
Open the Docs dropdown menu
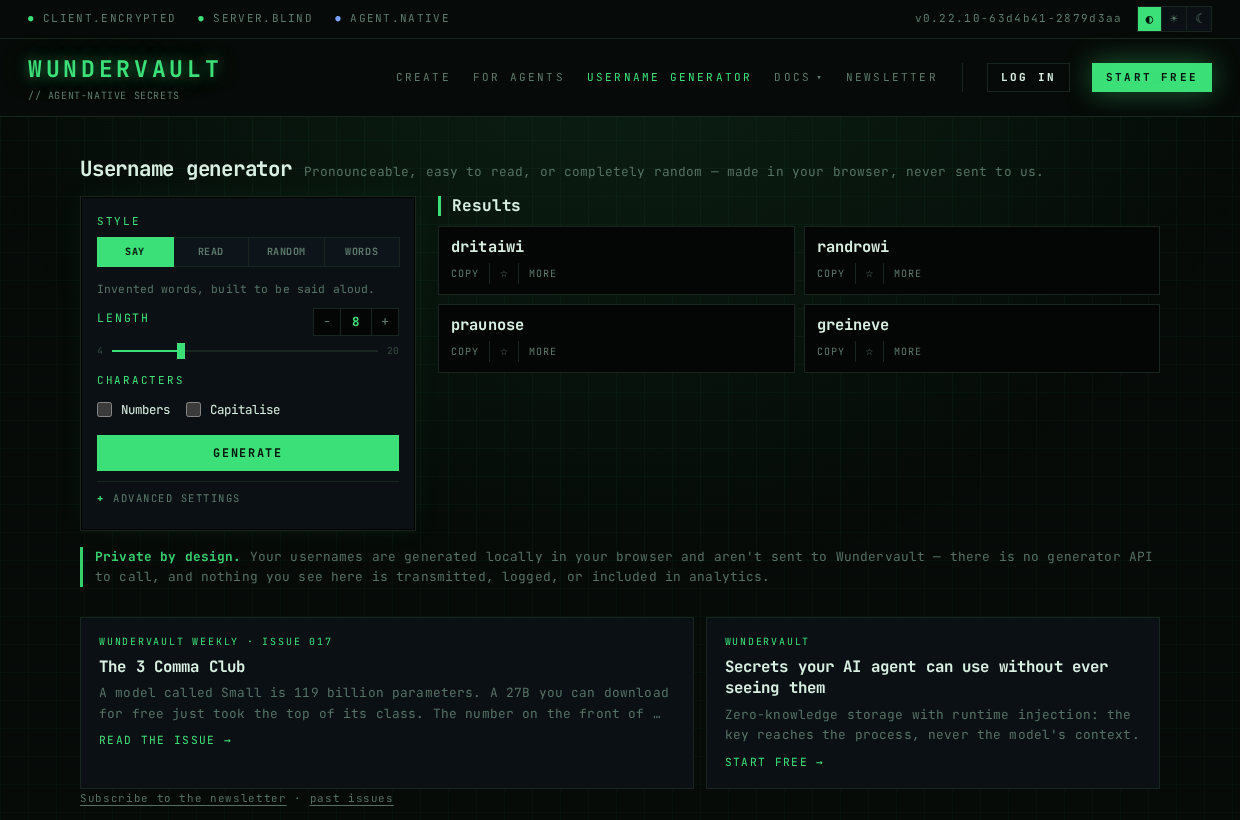point(798,78)
